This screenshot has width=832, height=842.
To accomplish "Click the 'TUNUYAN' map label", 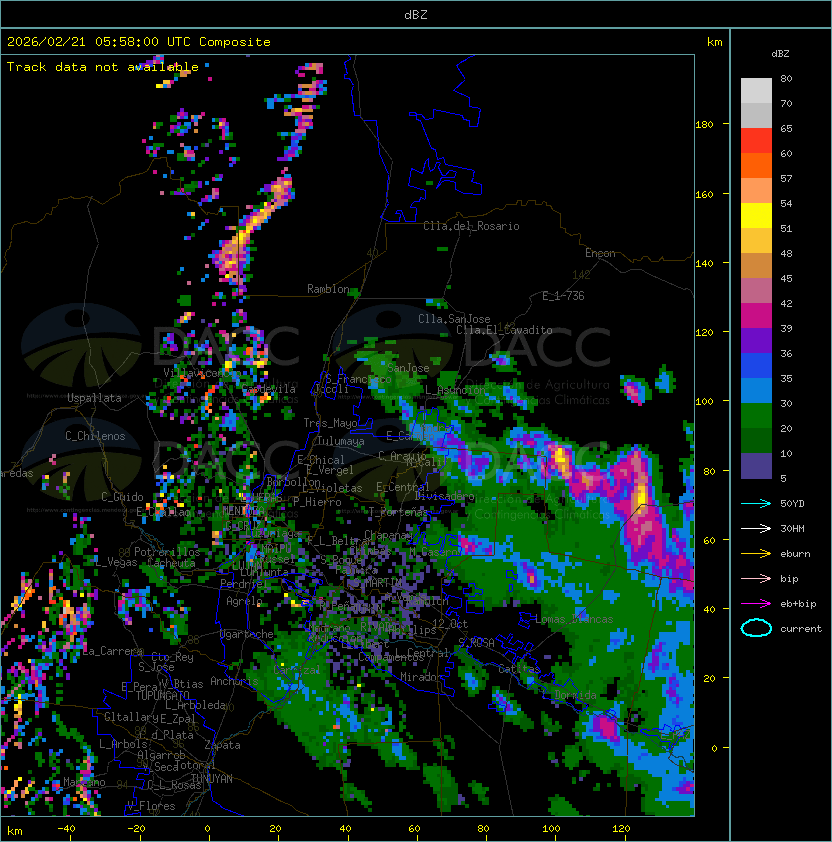I will (212, 779).
